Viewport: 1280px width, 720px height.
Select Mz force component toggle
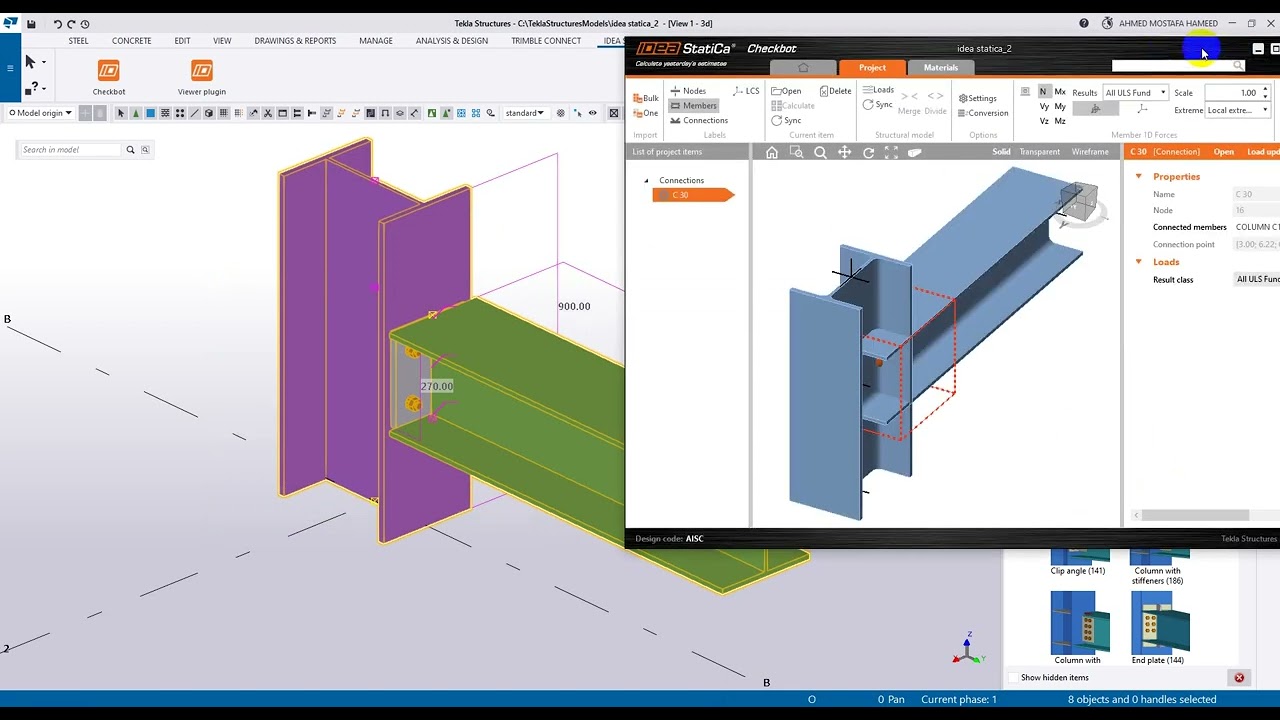1060,121
